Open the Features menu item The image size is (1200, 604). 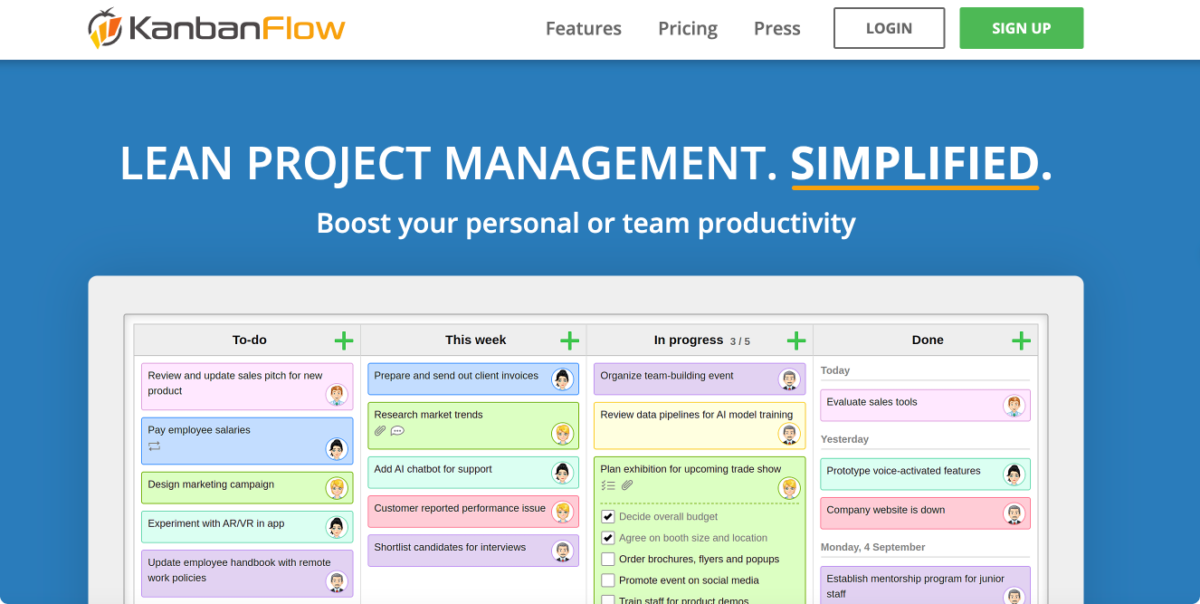(583, 28)
